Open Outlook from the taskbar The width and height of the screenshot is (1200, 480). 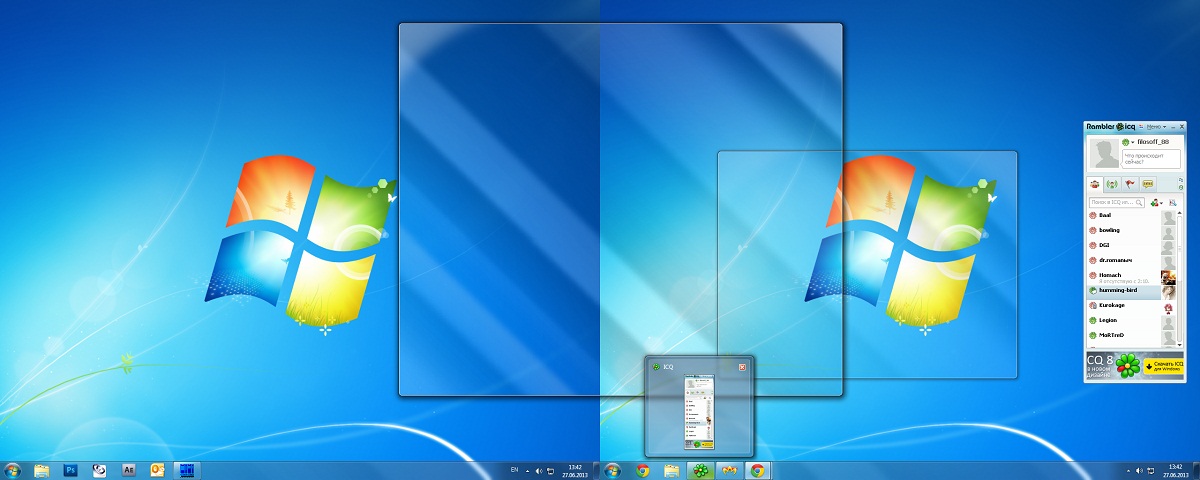click(x=157, y=469)
